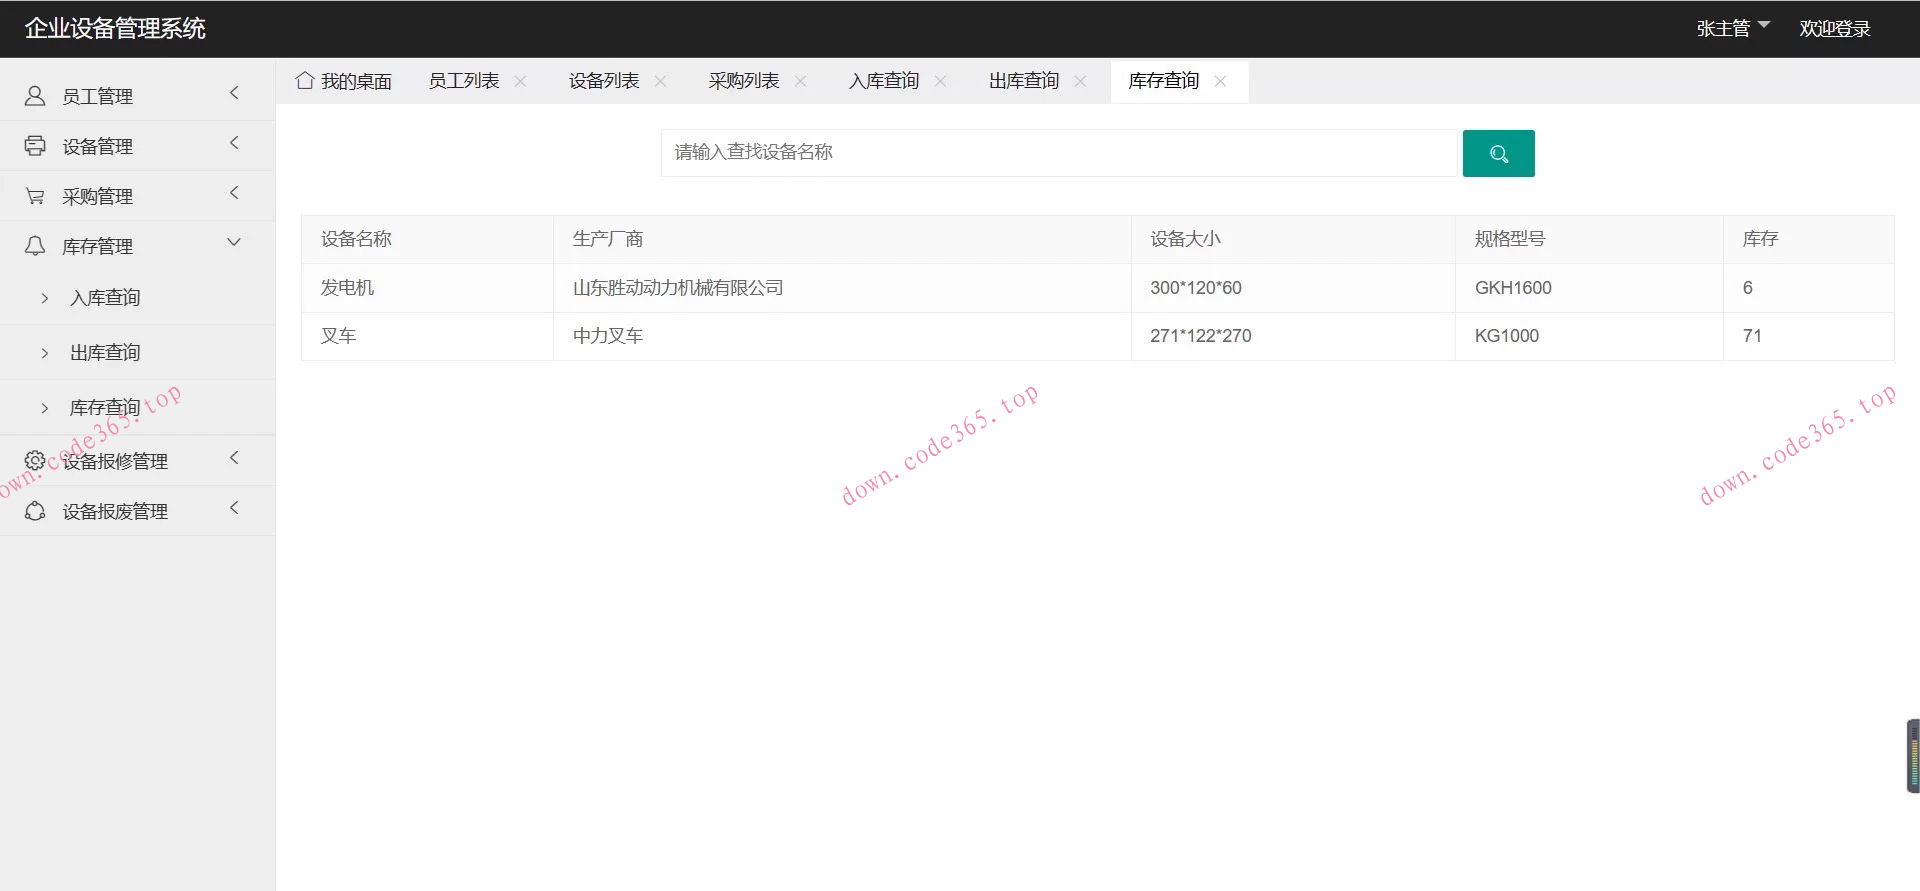This screenshot has width=1920, height=891.
Task: Close the 入库查询 tab
Action: 940,81
